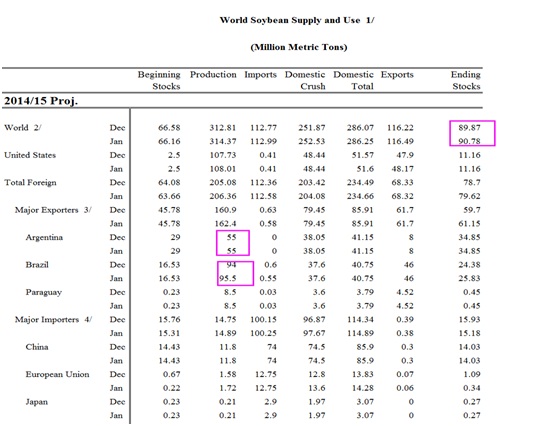This screenshot has width=558, height=426.
Task: Click the China row label
Action: tap(37, 347)
